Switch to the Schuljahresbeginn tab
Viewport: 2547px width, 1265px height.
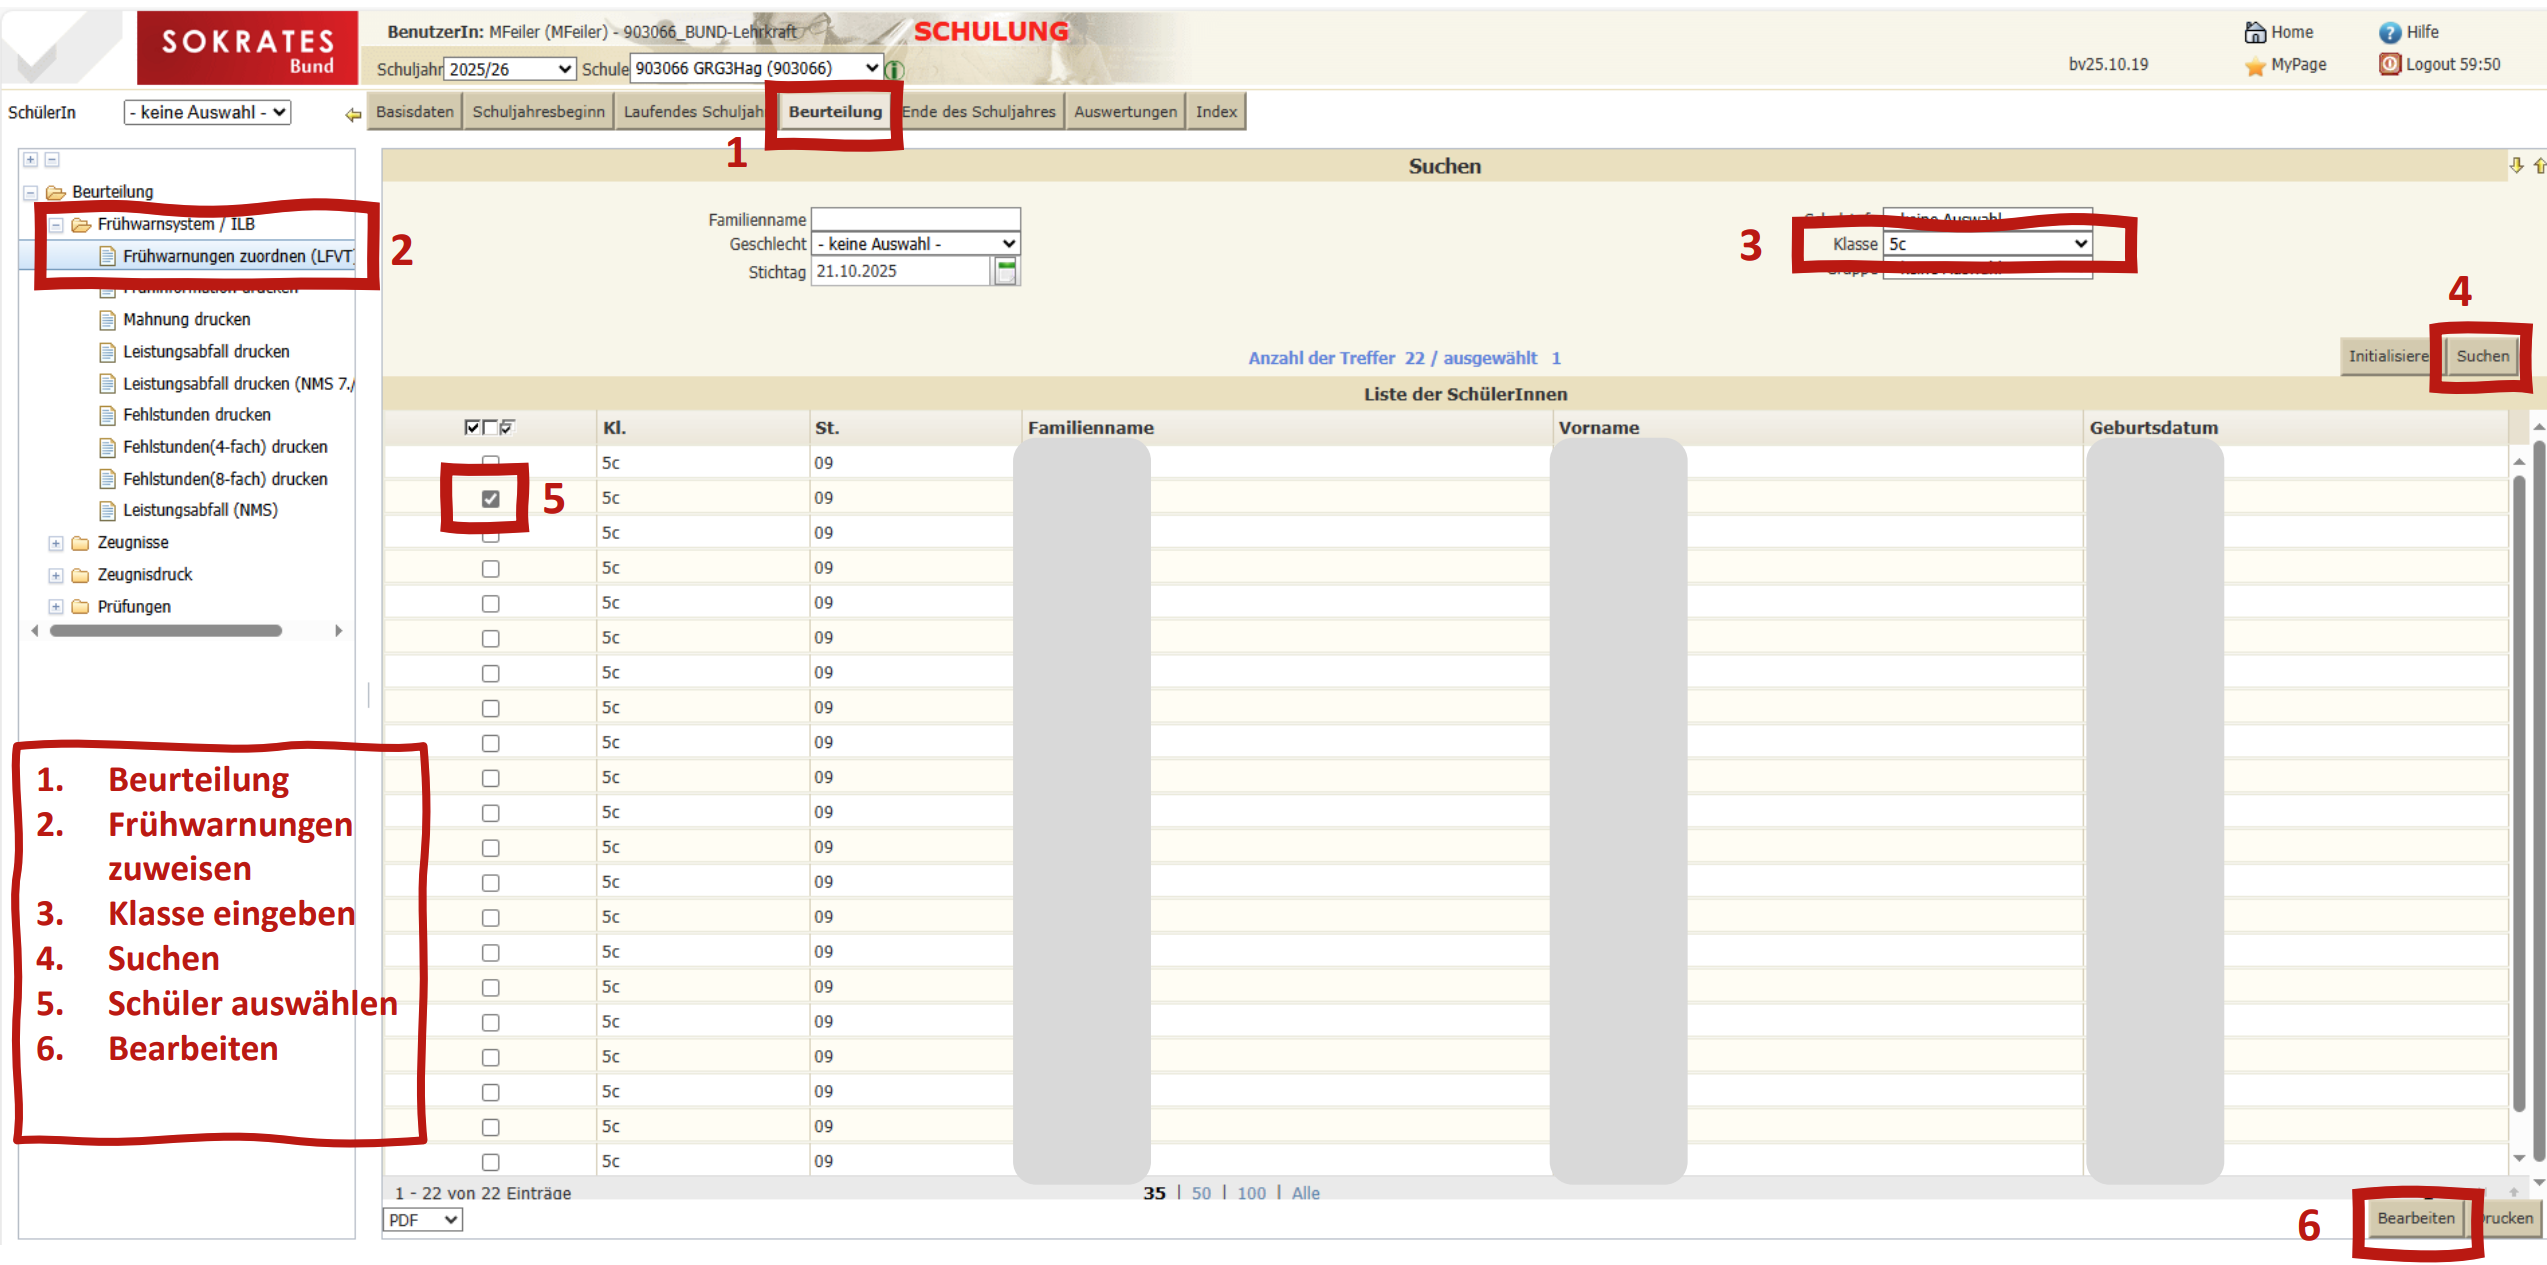538,111
